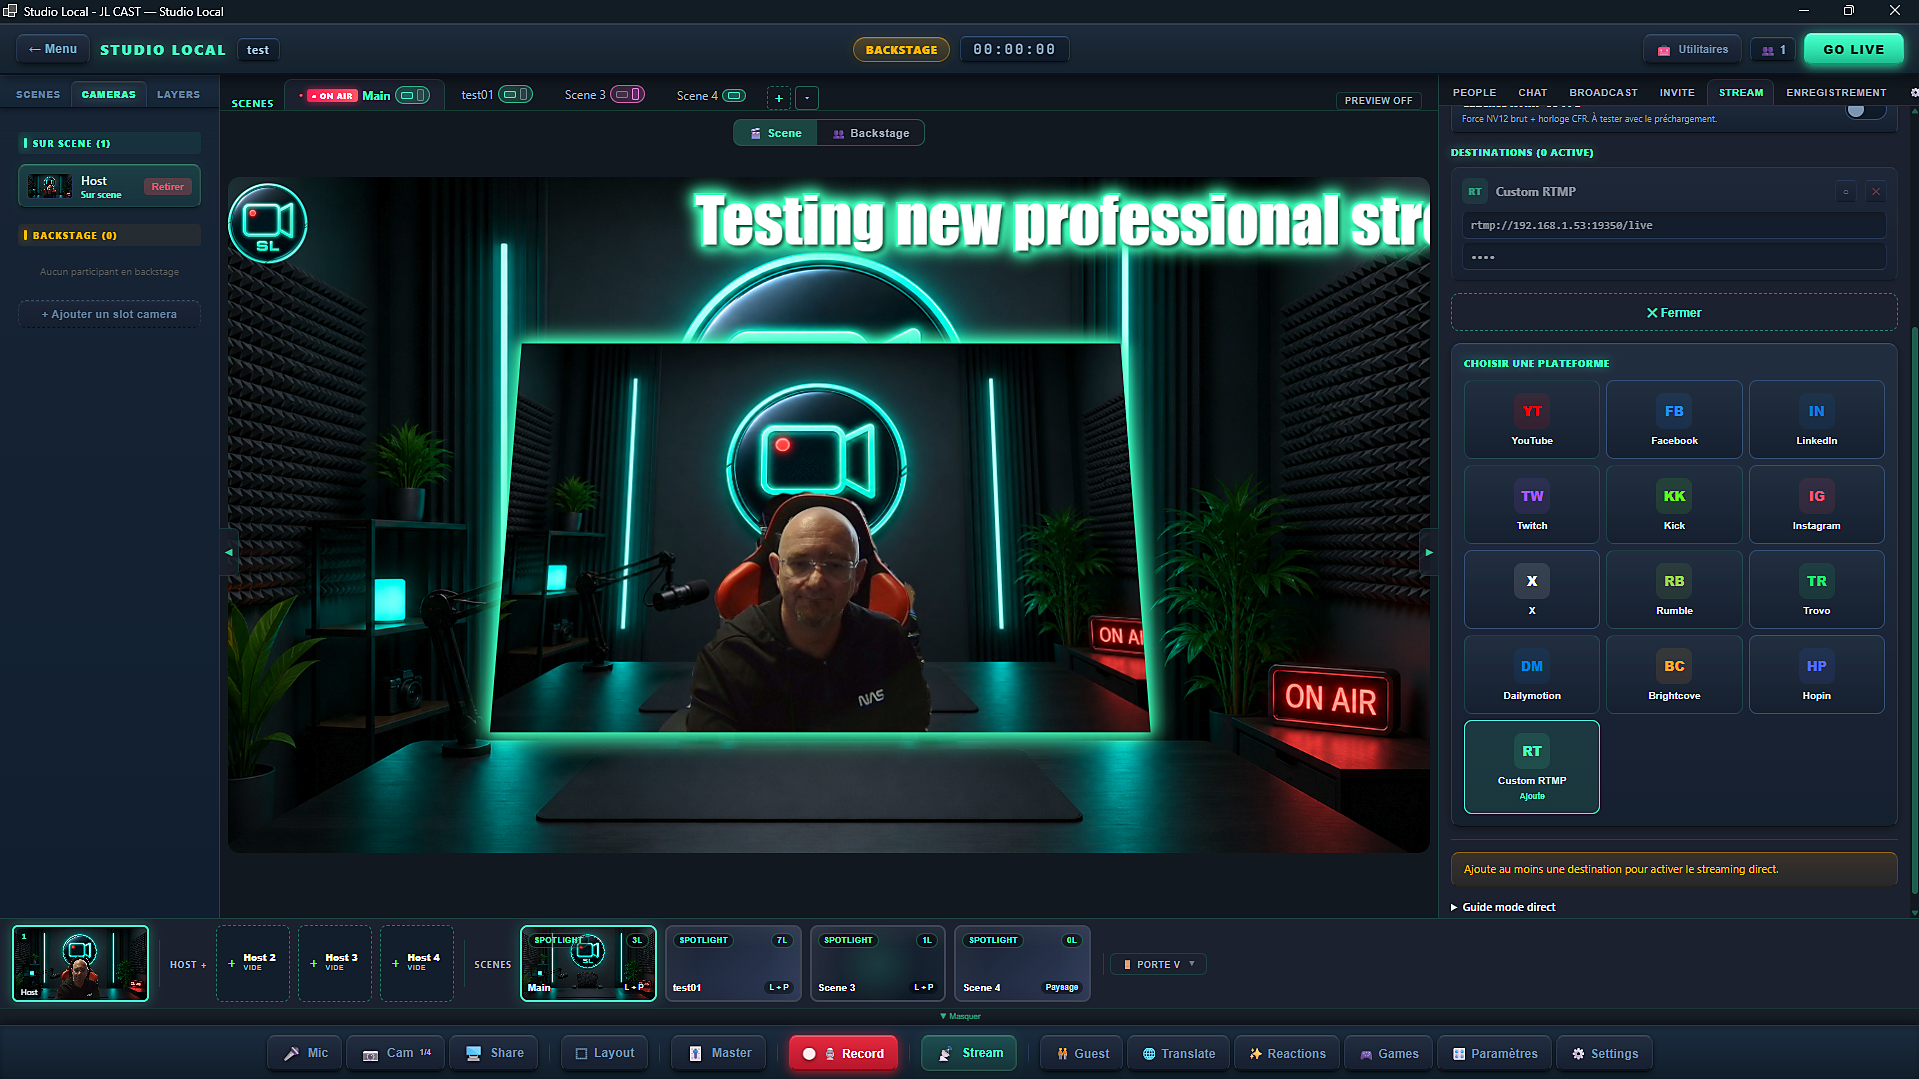This screenshot has height=1079, width=1919.
Task: Add a new scene with plus button
Action: click(x=779, y=98)
